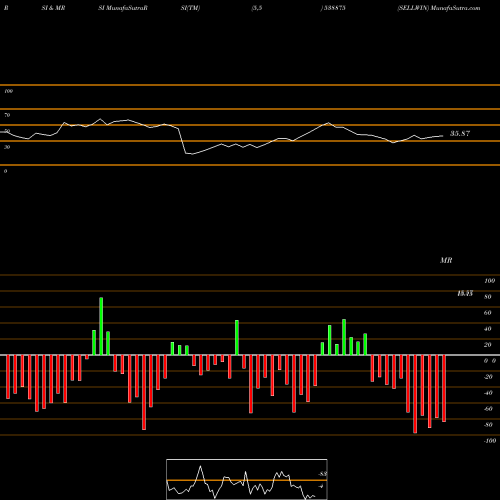Click the '18.33' value near MR panel
The height and width of the screenshot is (500, 500).
[465, 293]
